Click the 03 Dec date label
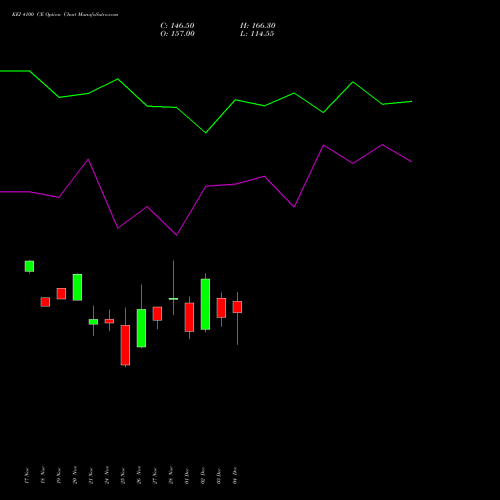Image resolution: width=500 pixels, height=500 pixels. [219, 475]
